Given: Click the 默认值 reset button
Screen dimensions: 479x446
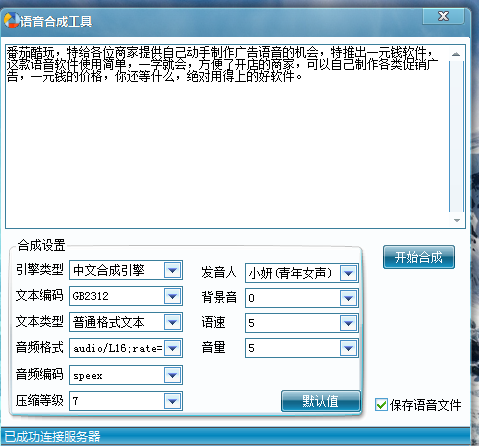Looking at the screenshot, I should 321,401.
